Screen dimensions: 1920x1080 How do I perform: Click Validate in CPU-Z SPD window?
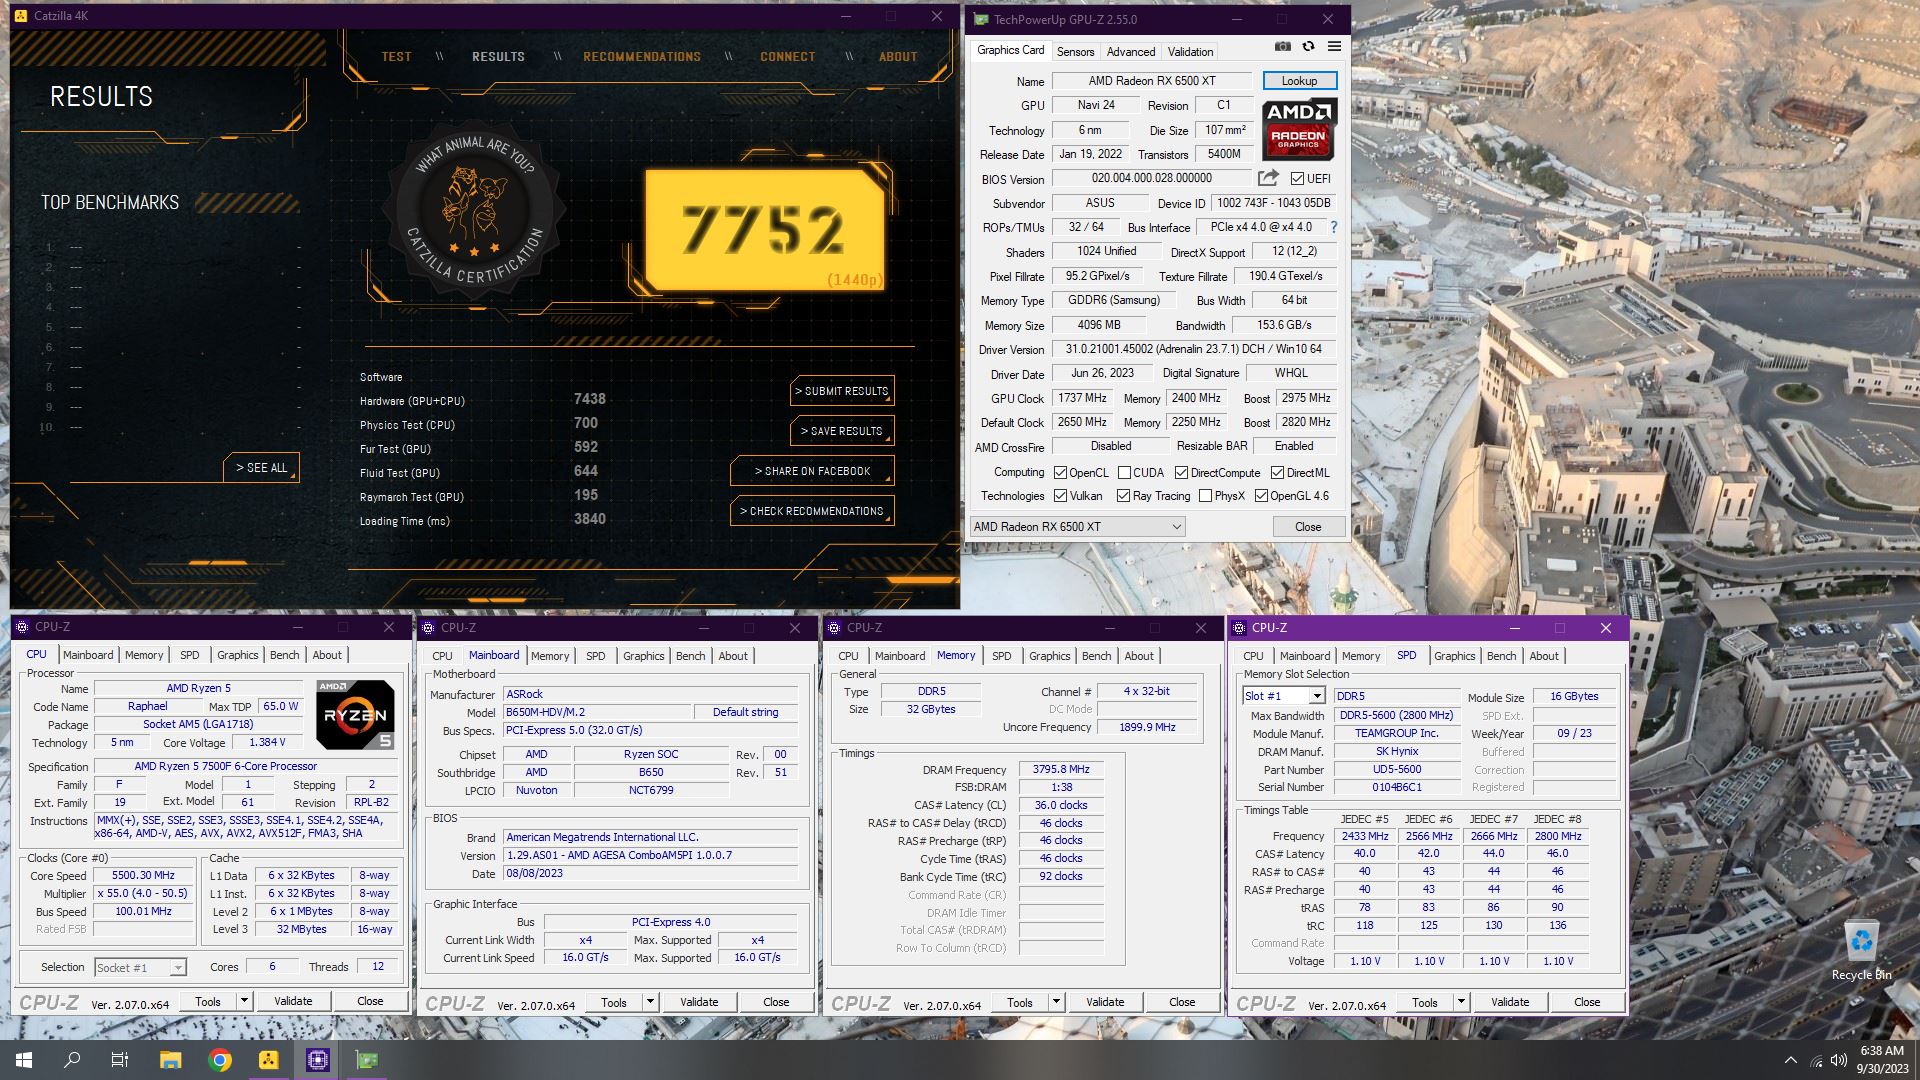point(1510,1002)
